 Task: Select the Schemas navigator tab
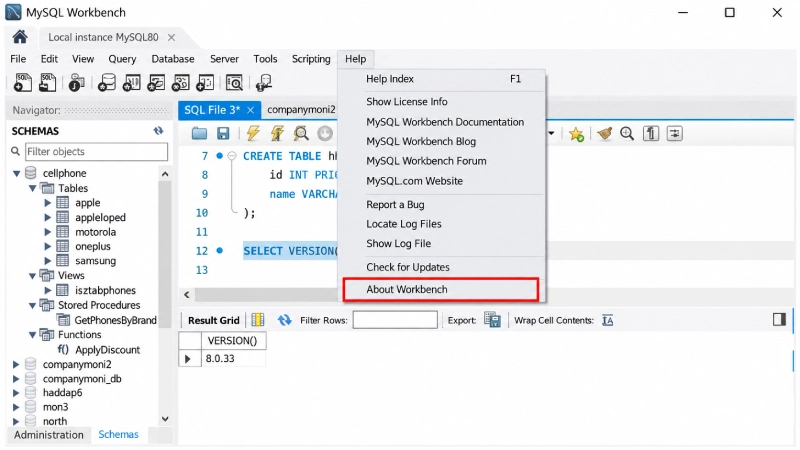coord(118,434)
